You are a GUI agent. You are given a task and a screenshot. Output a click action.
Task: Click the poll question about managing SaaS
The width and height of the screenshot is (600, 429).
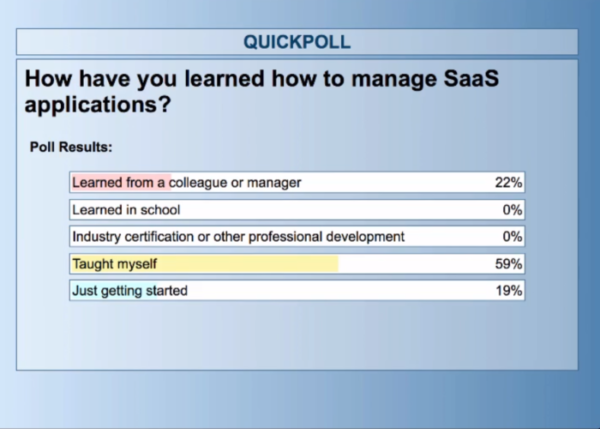[x=262, y=91]
